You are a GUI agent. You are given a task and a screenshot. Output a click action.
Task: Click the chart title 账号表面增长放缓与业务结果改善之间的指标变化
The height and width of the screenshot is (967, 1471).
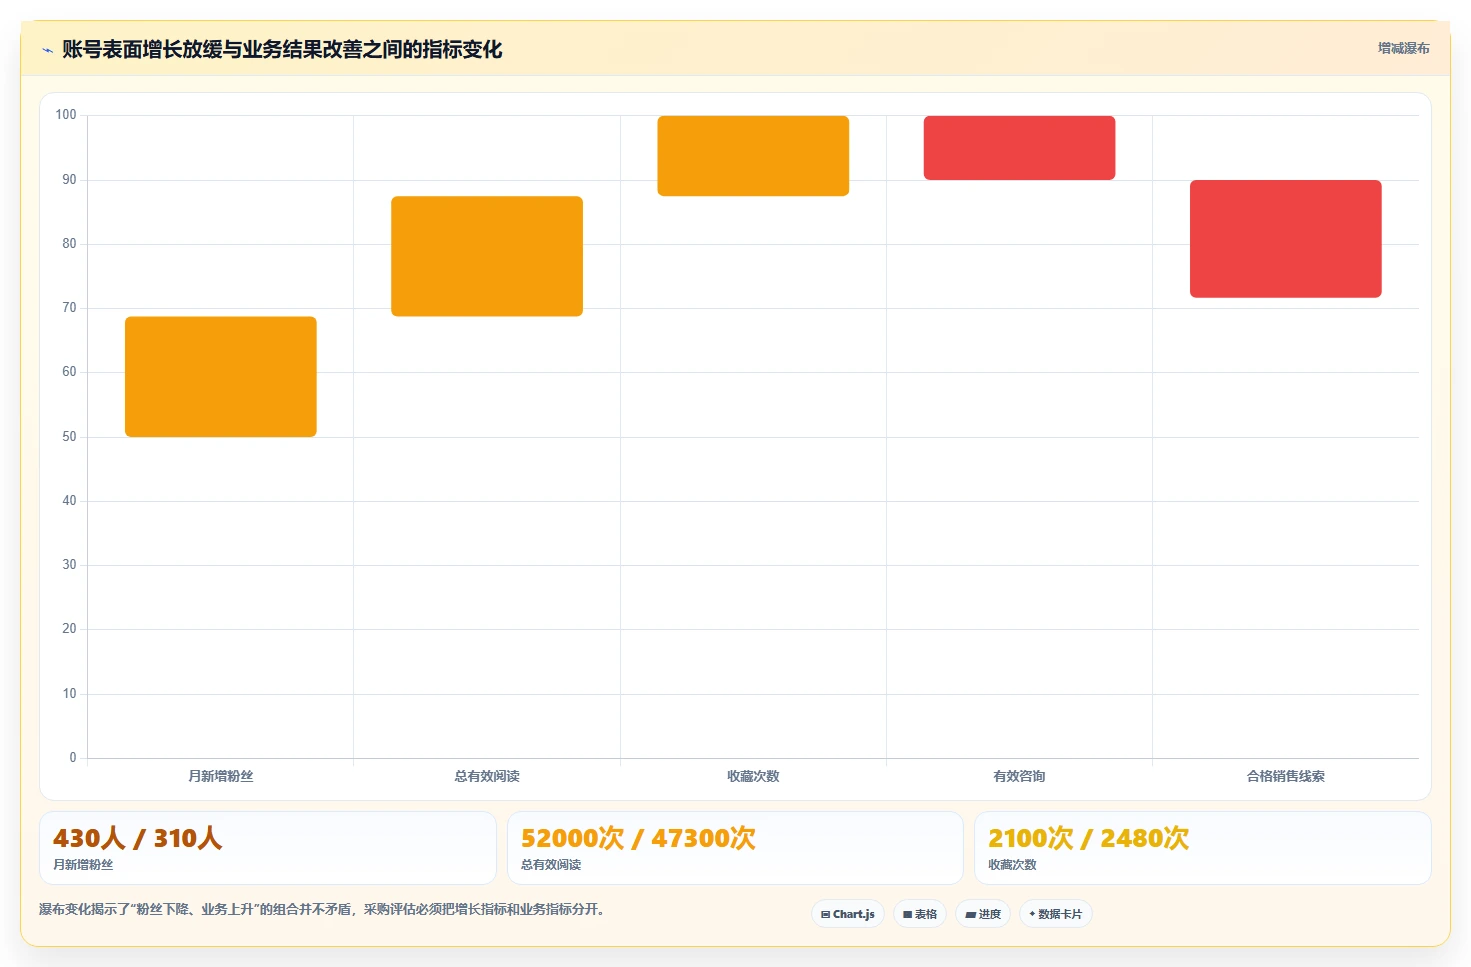pos(282,50)
